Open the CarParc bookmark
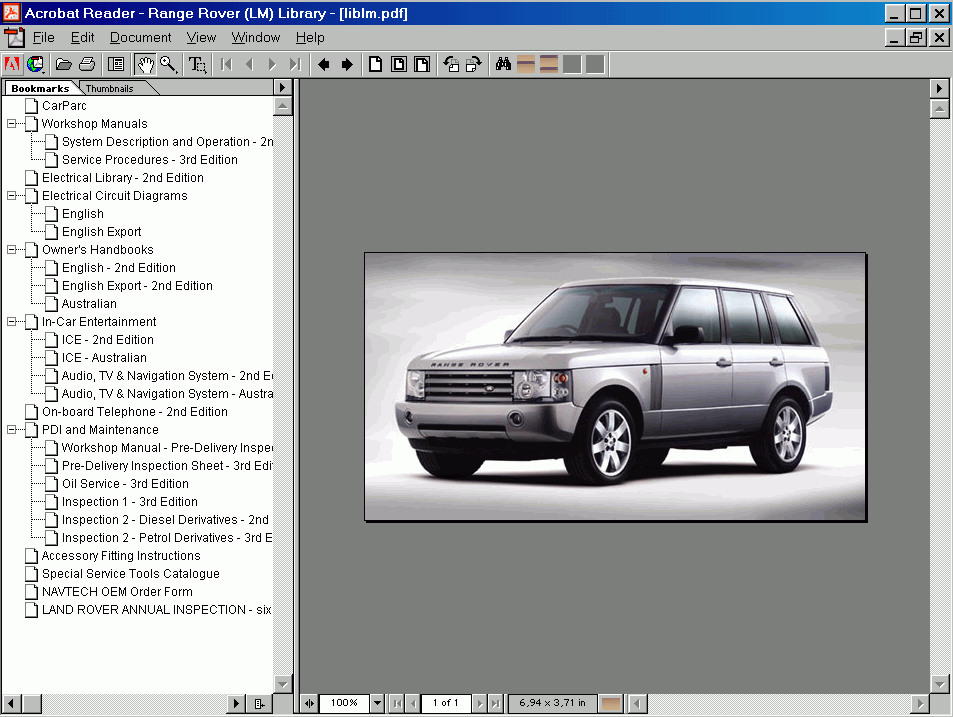 click(x=64, y=106)
